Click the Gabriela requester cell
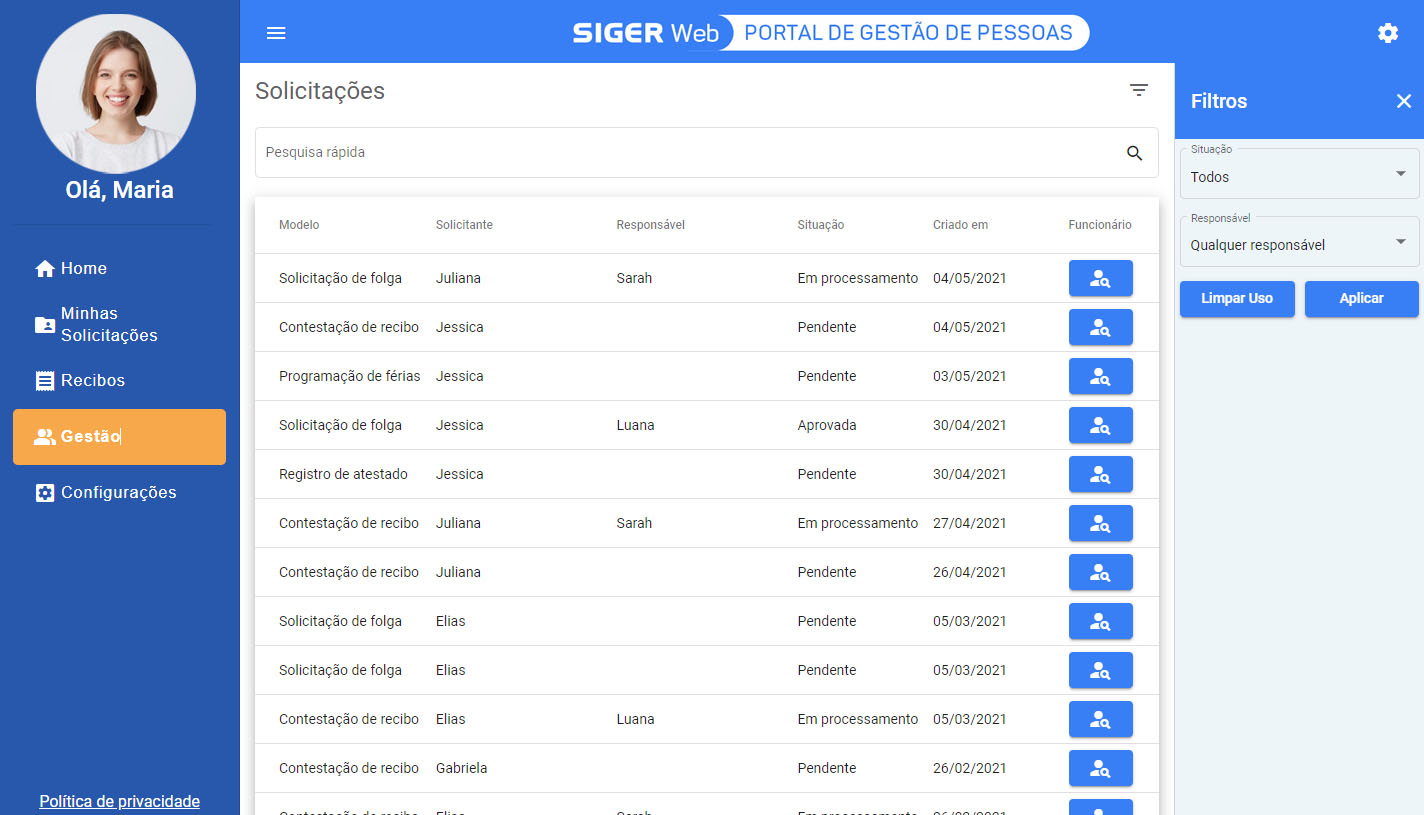 461,768
